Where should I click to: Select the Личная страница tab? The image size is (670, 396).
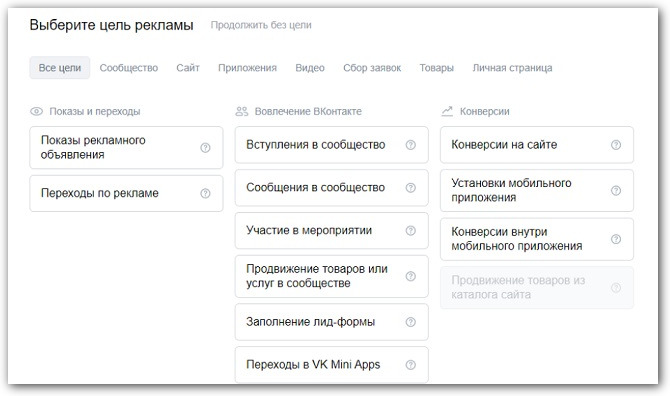(x=512, y=68)
